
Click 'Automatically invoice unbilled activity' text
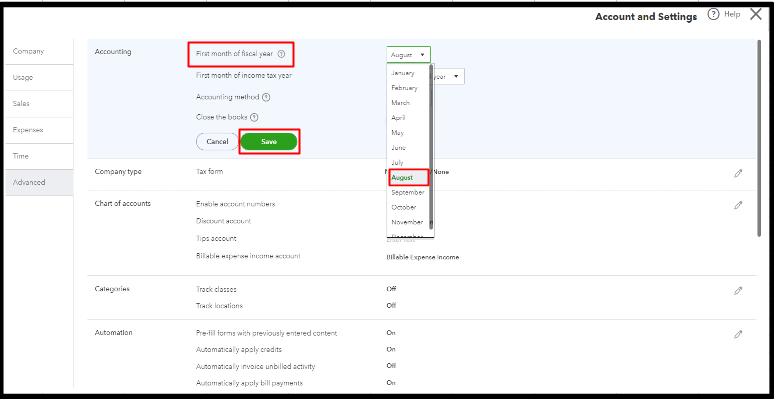pyautogui.click(x=256, y=366)
